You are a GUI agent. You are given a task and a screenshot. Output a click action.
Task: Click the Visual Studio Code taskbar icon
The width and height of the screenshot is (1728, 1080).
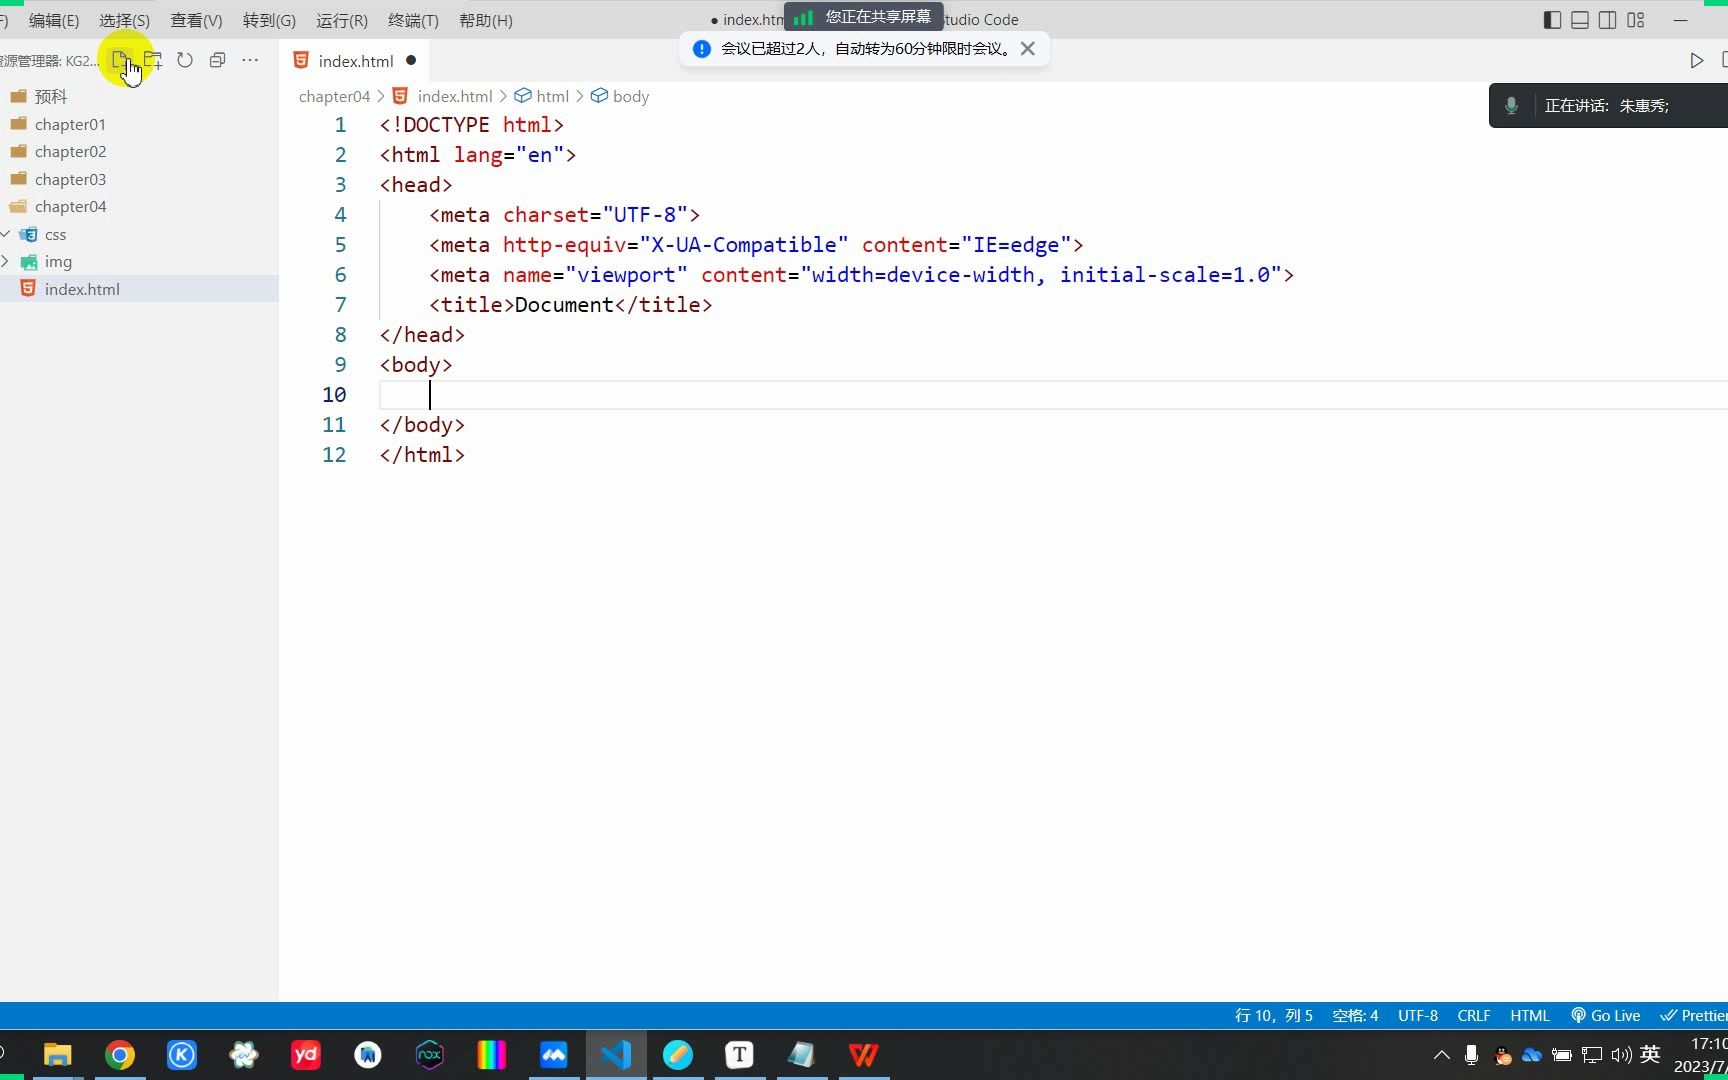pyautogui.click(x=616, y=1054)
